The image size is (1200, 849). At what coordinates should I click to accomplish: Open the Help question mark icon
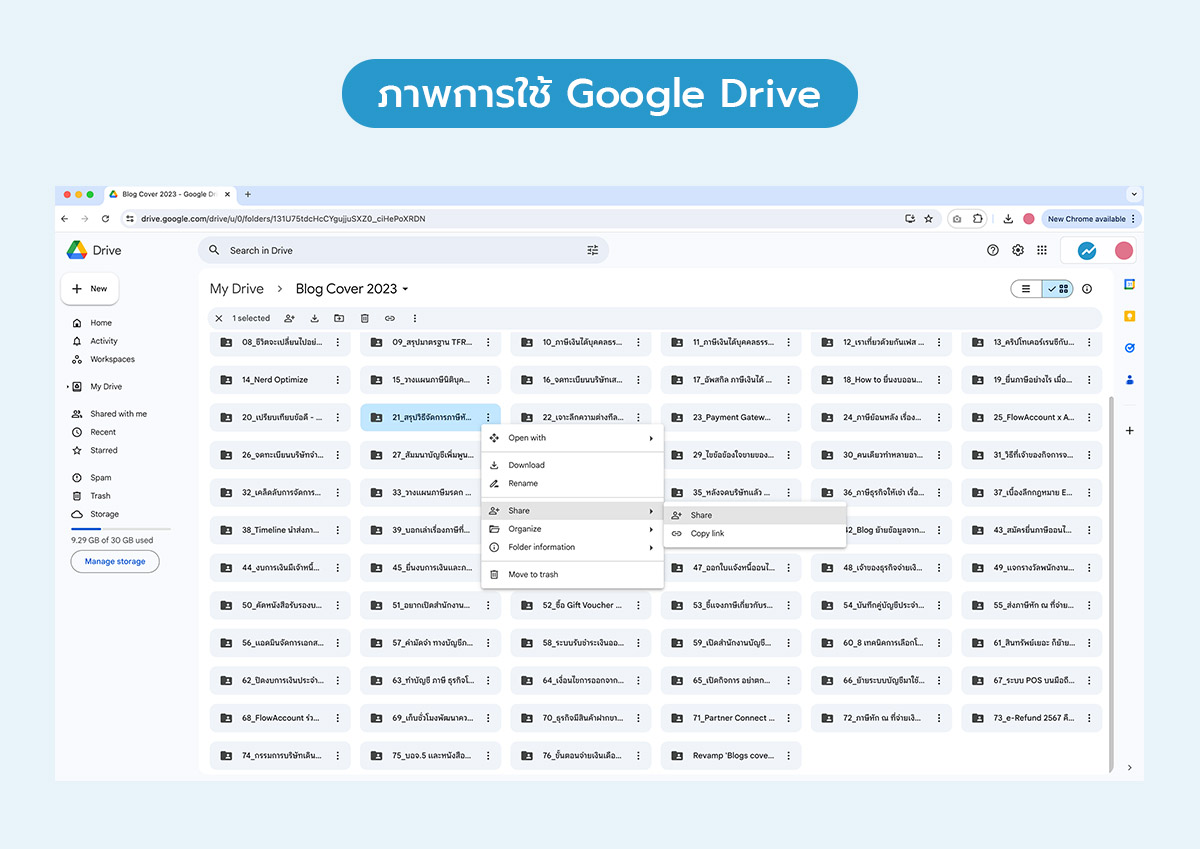tap(993, 250)
